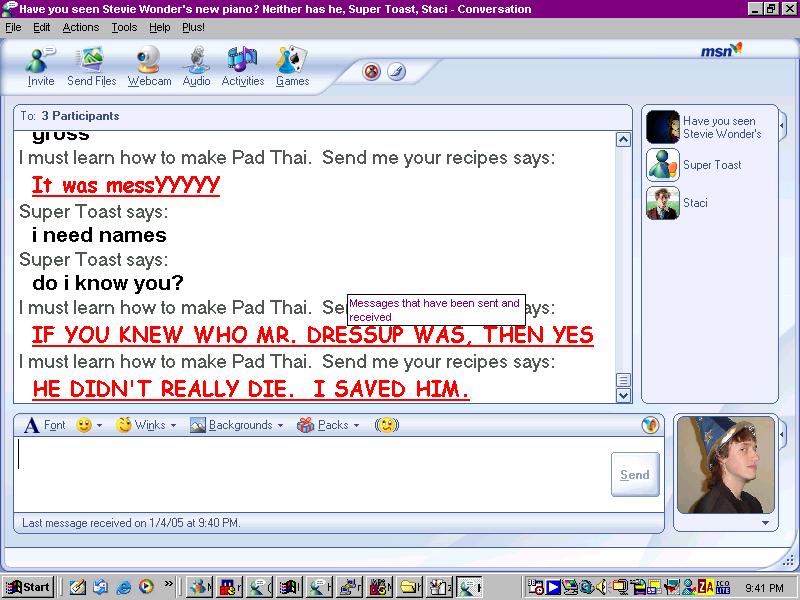
Task: Click the "3 Participants" text
Action: [80, 116]
